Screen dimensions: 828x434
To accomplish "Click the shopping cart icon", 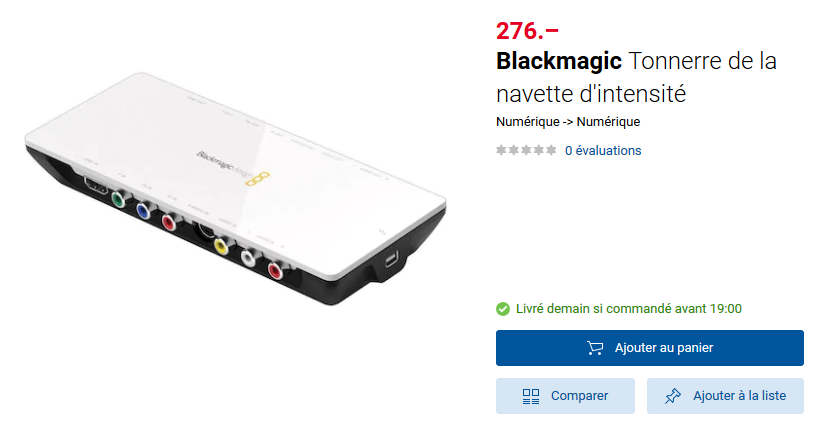I will (595, 348).
